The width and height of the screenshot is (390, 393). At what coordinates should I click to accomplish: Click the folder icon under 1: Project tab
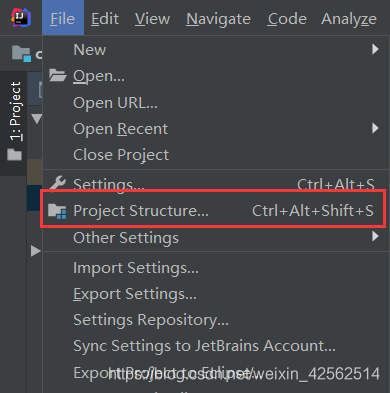[x=14, y=155]
